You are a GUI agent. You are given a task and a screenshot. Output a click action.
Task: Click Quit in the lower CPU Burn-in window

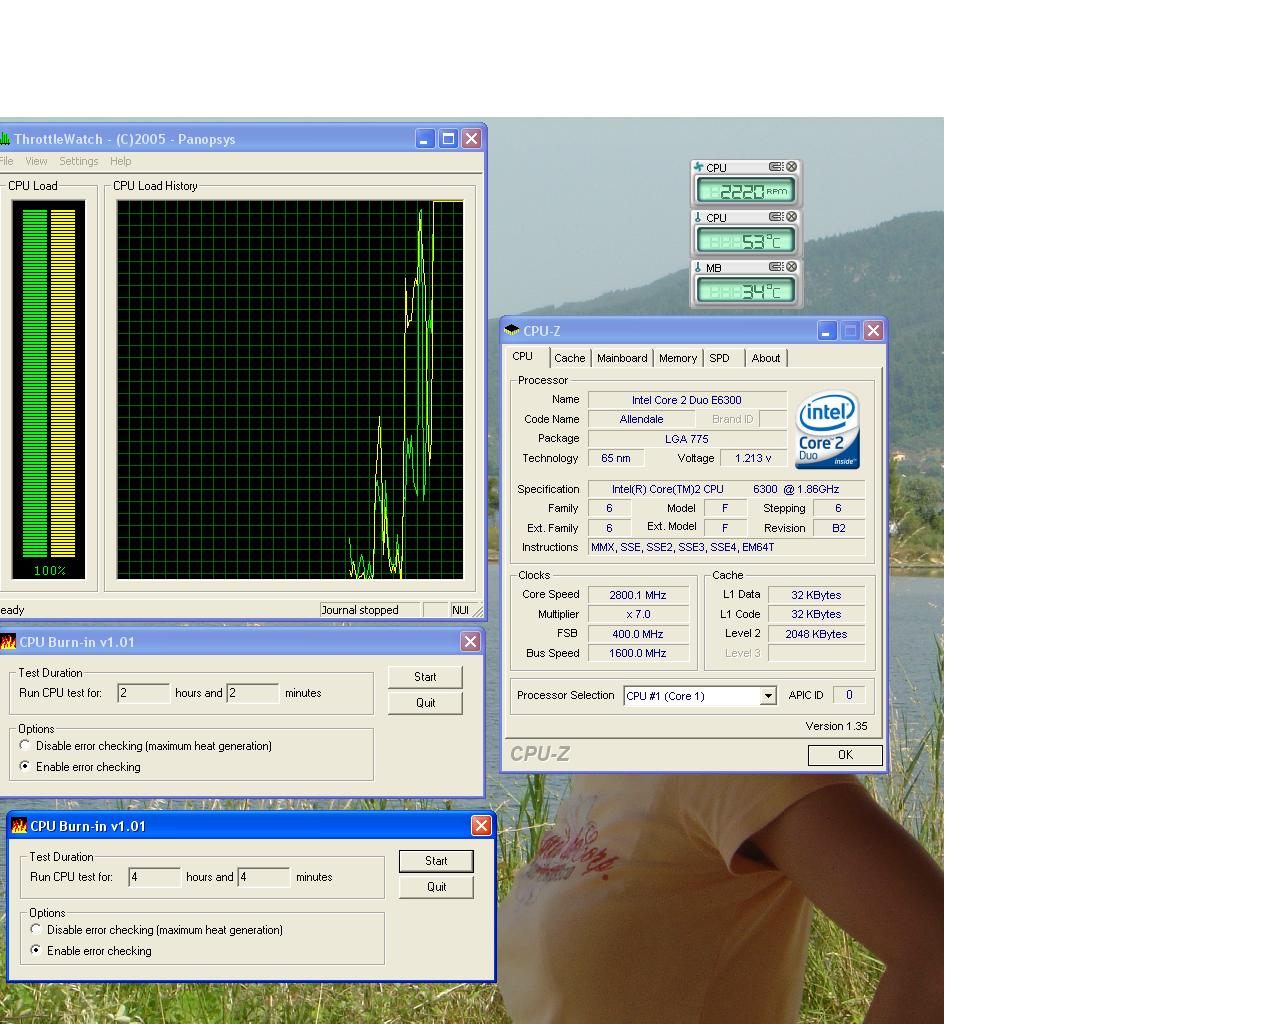tap(436, 887)
